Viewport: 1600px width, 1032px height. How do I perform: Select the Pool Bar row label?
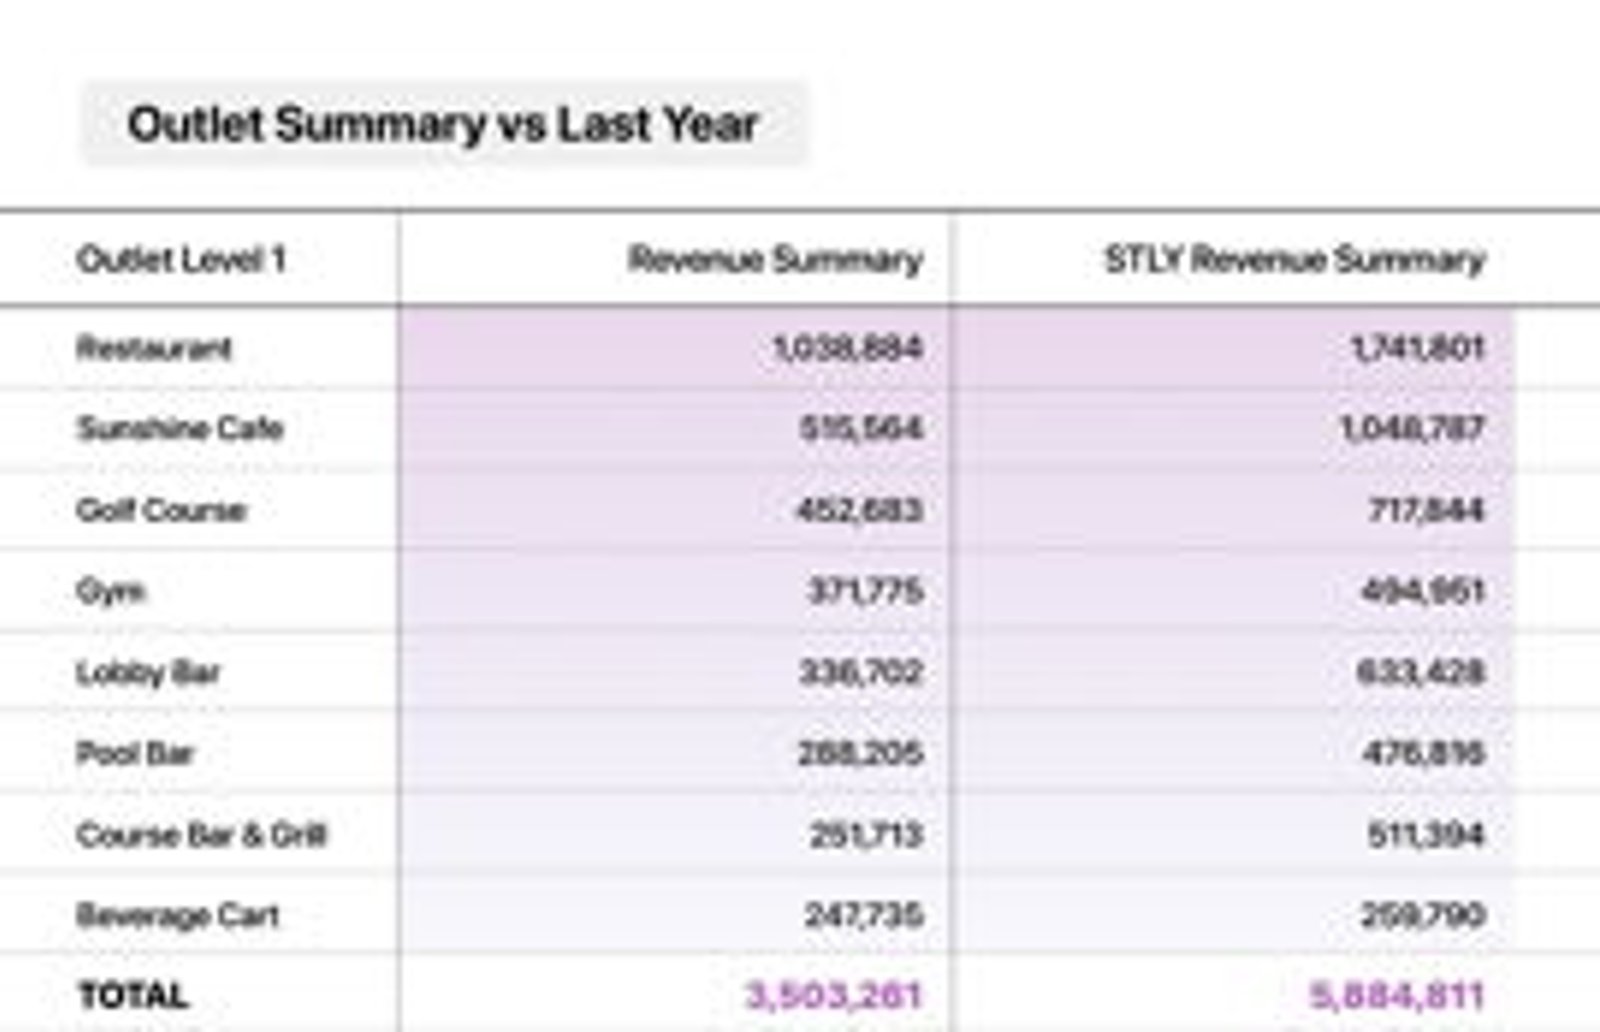[x=135, y=753]
